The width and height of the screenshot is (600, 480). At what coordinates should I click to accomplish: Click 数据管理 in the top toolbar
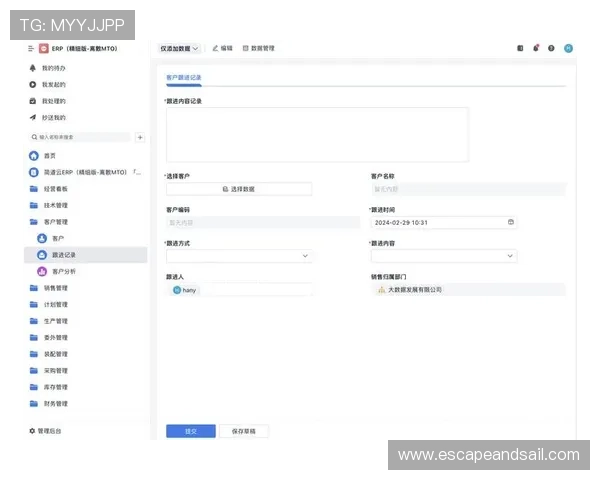(259, 48)
